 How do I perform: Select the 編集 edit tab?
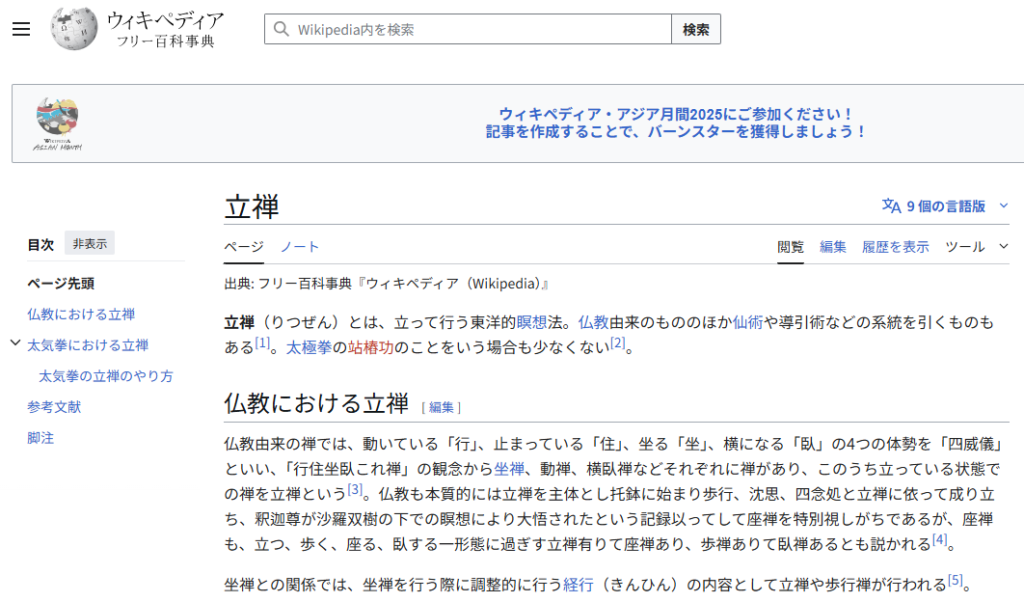[x=833, y=247]
